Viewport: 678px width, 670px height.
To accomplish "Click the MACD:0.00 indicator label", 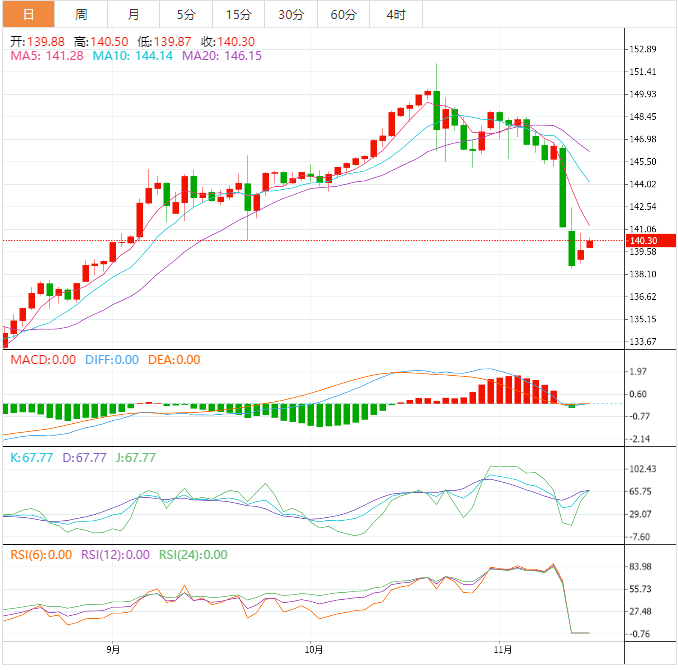I will [43, 360].
